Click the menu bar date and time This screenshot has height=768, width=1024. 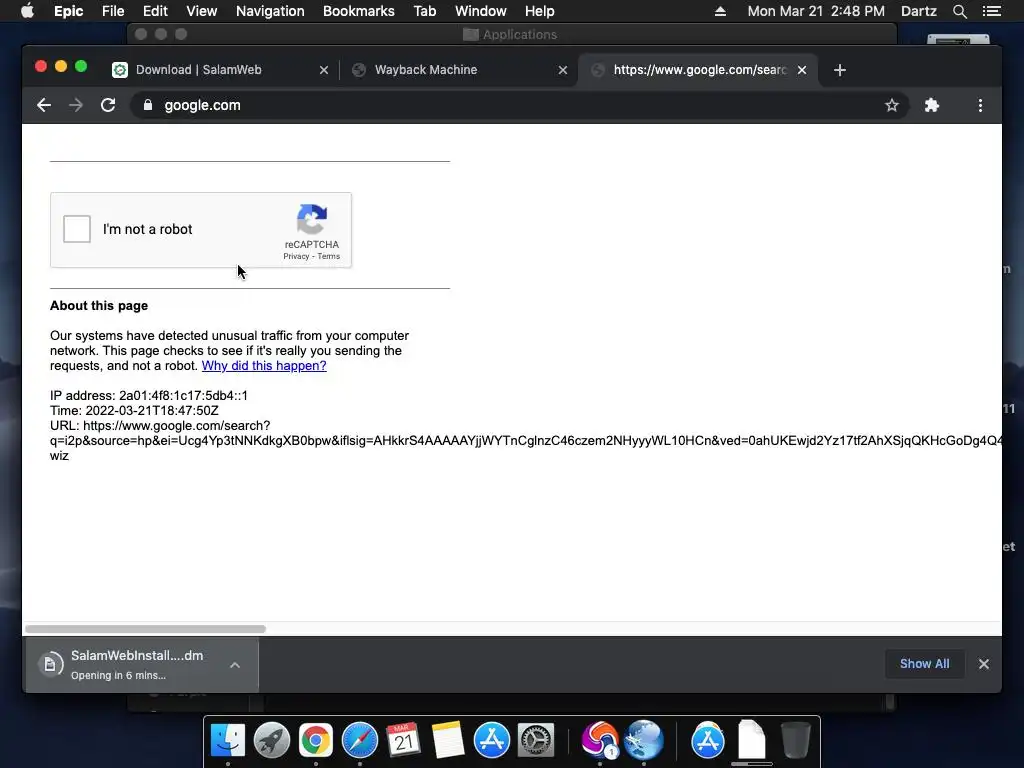click(x=816, y=11)
